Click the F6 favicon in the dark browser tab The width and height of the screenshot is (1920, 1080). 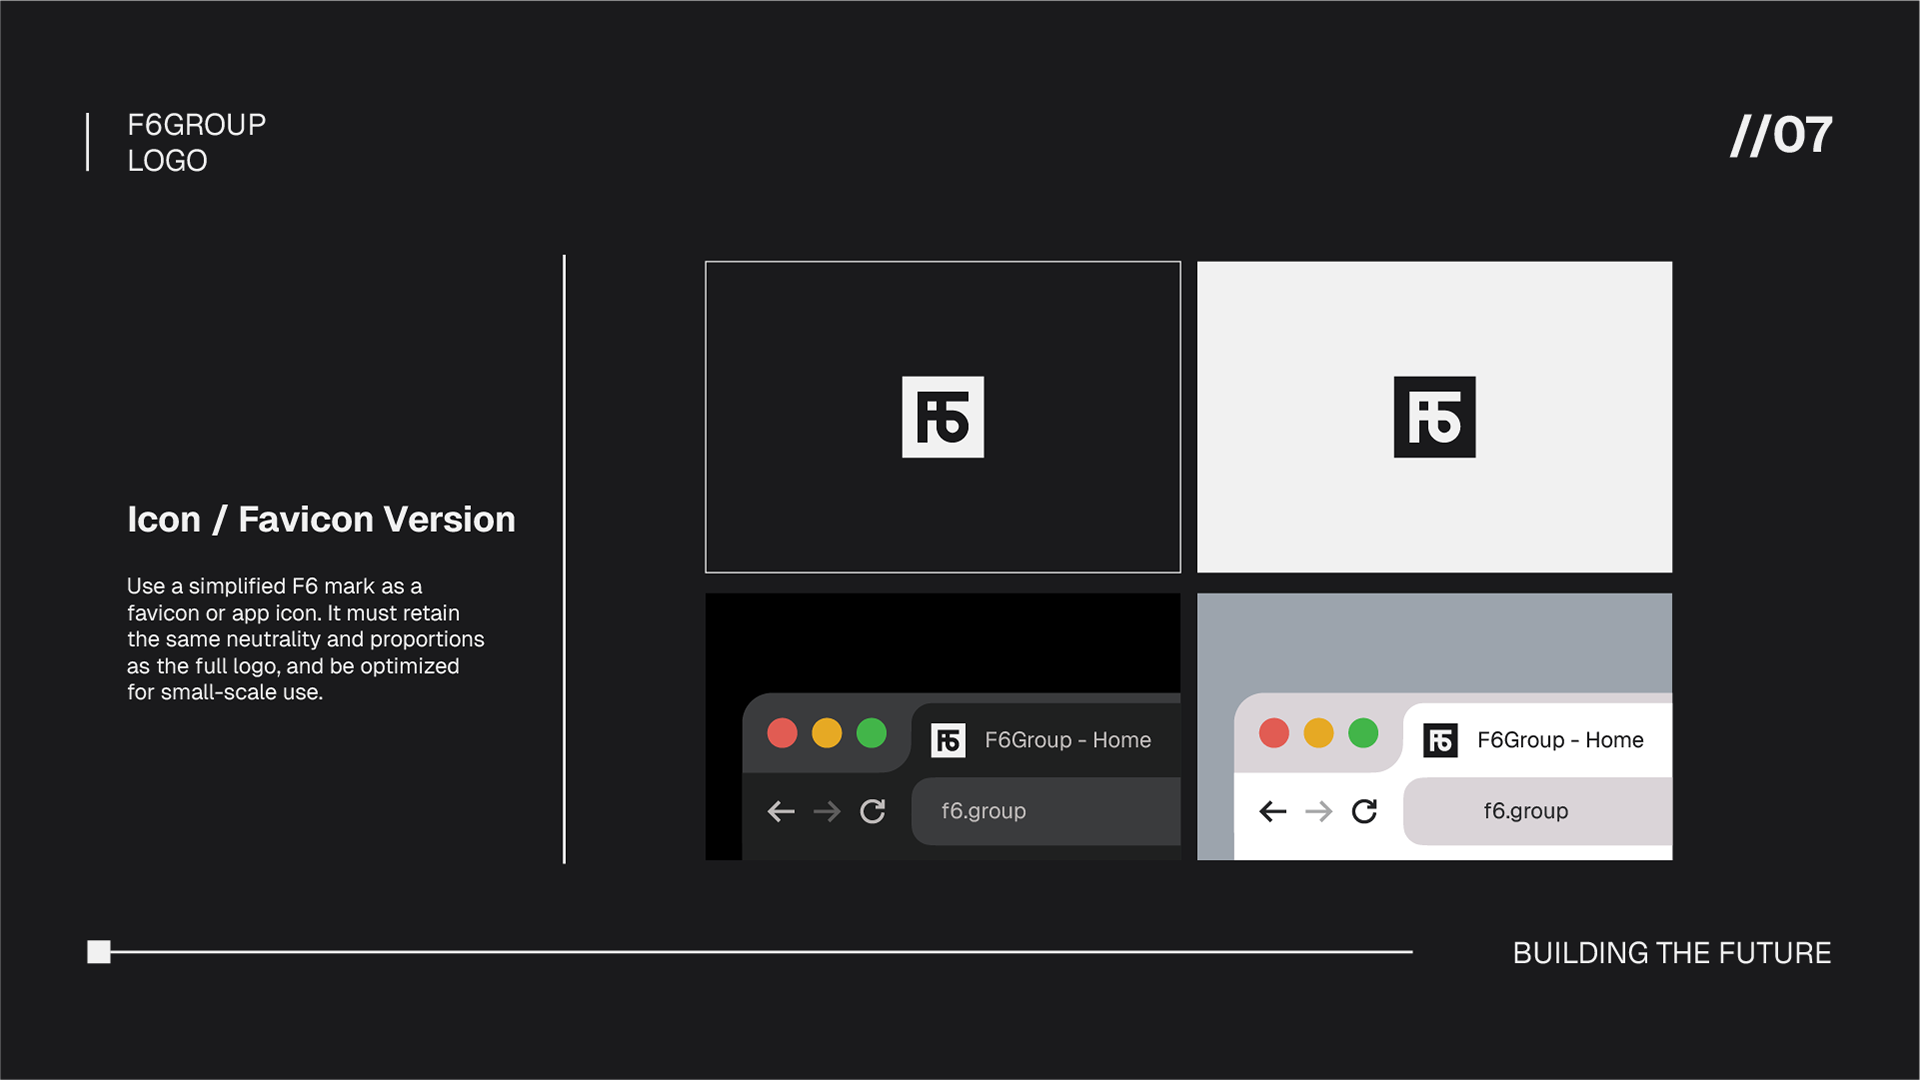tap(948, 740)
